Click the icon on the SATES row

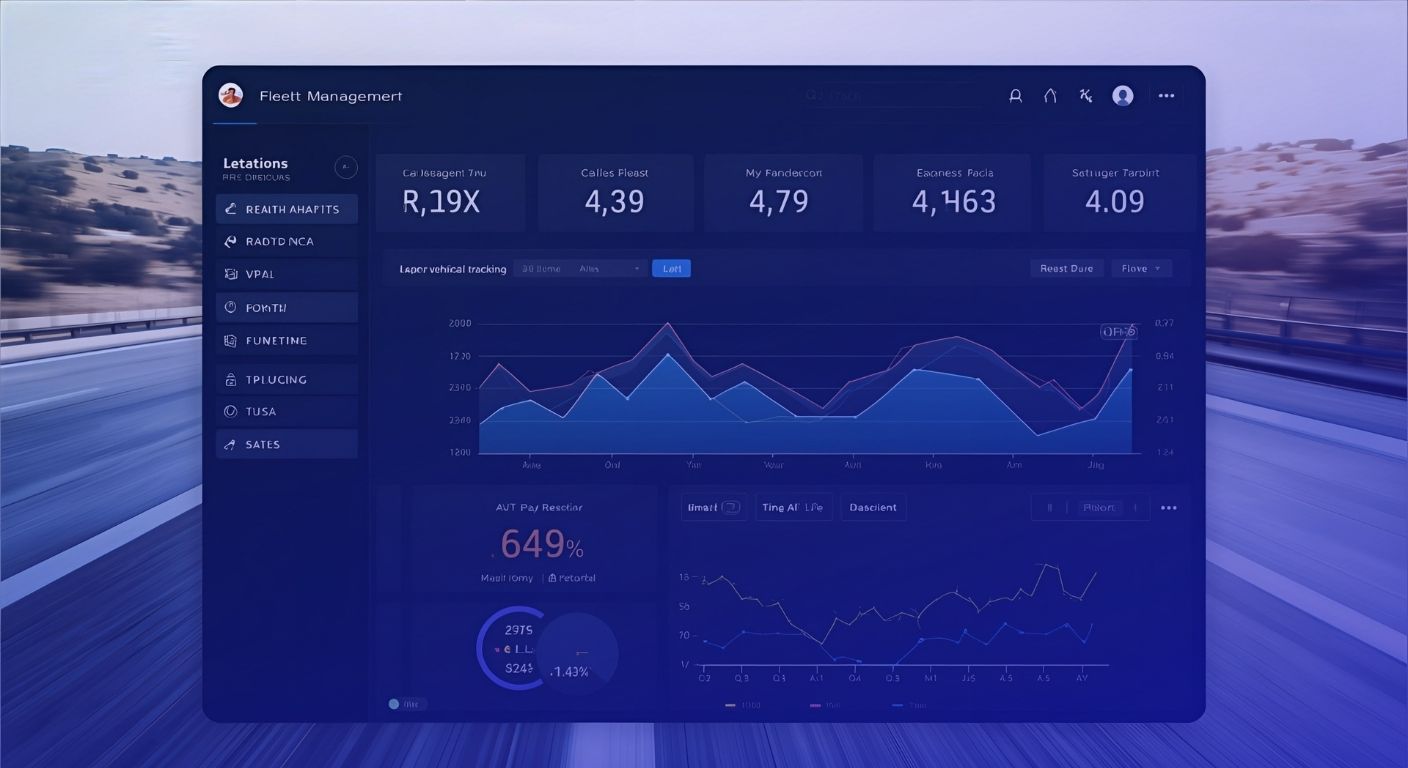231,444
